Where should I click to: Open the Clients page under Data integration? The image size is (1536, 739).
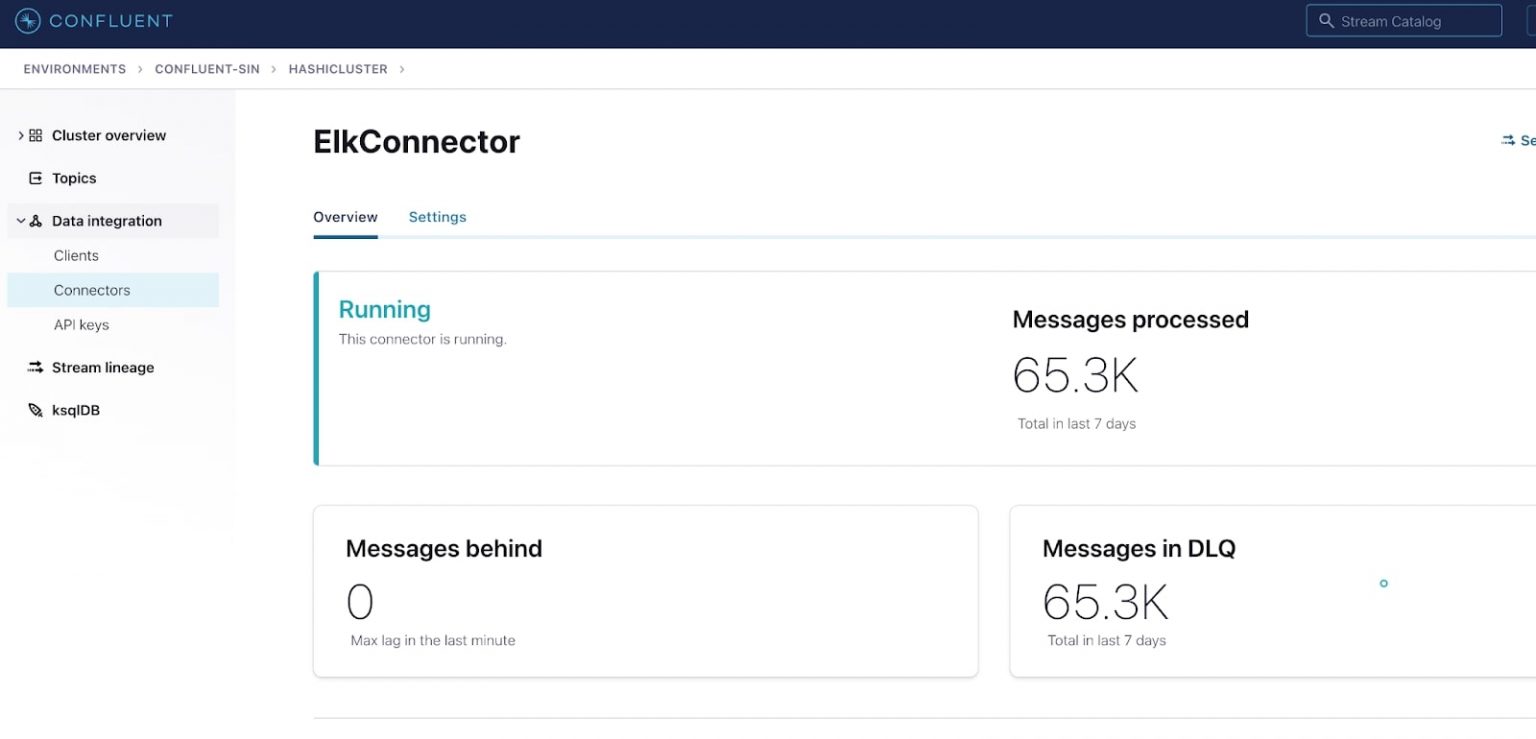coord(76,255)
